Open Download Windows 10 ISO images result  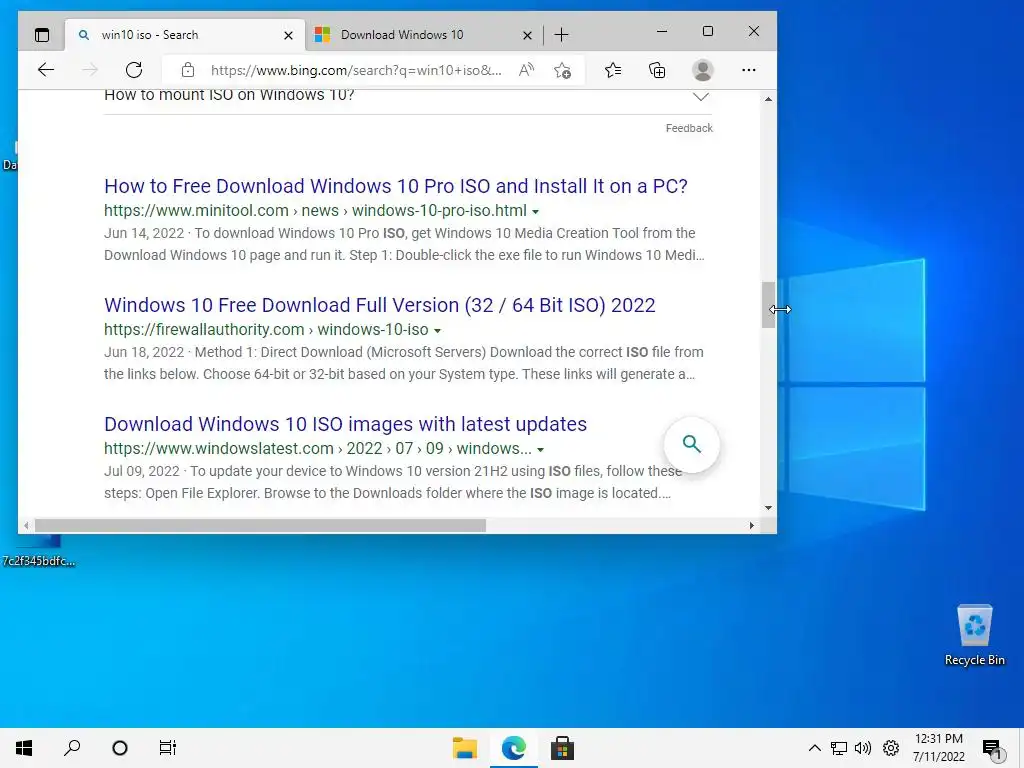pos(345,424)
